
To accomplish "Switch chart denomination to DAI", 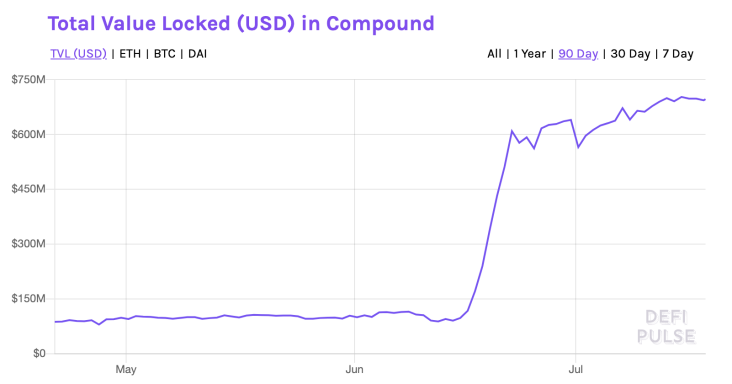I will 197,54.
